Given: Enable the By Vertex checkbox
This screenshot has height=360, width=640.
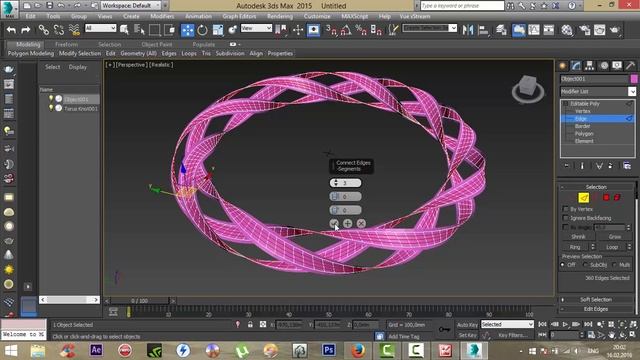Looking at the screenshot, I should [565, 209].
